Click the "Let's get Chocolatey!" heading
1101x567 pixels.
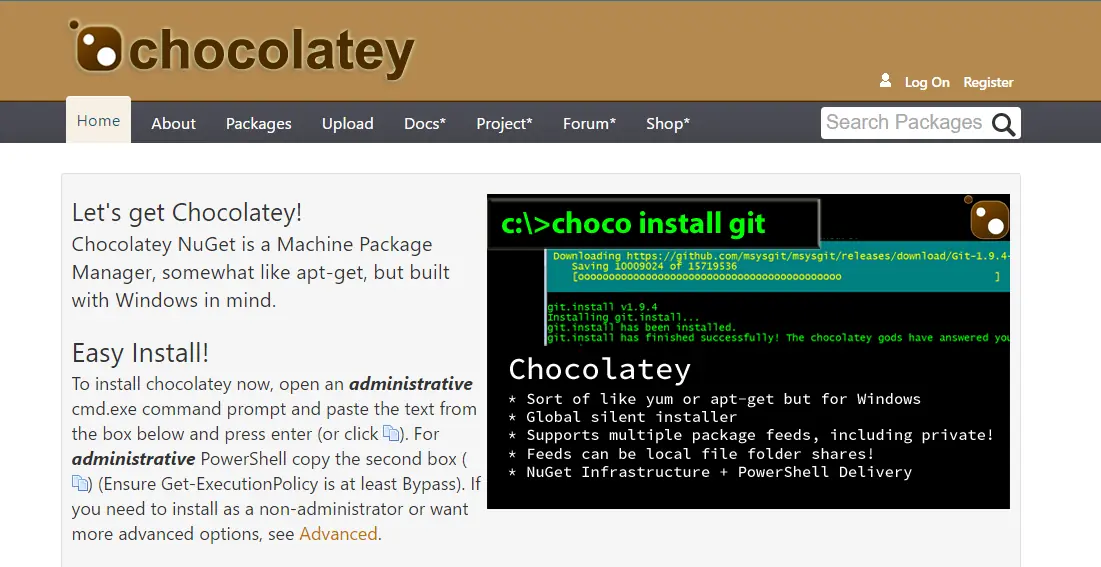click(187, 212)
